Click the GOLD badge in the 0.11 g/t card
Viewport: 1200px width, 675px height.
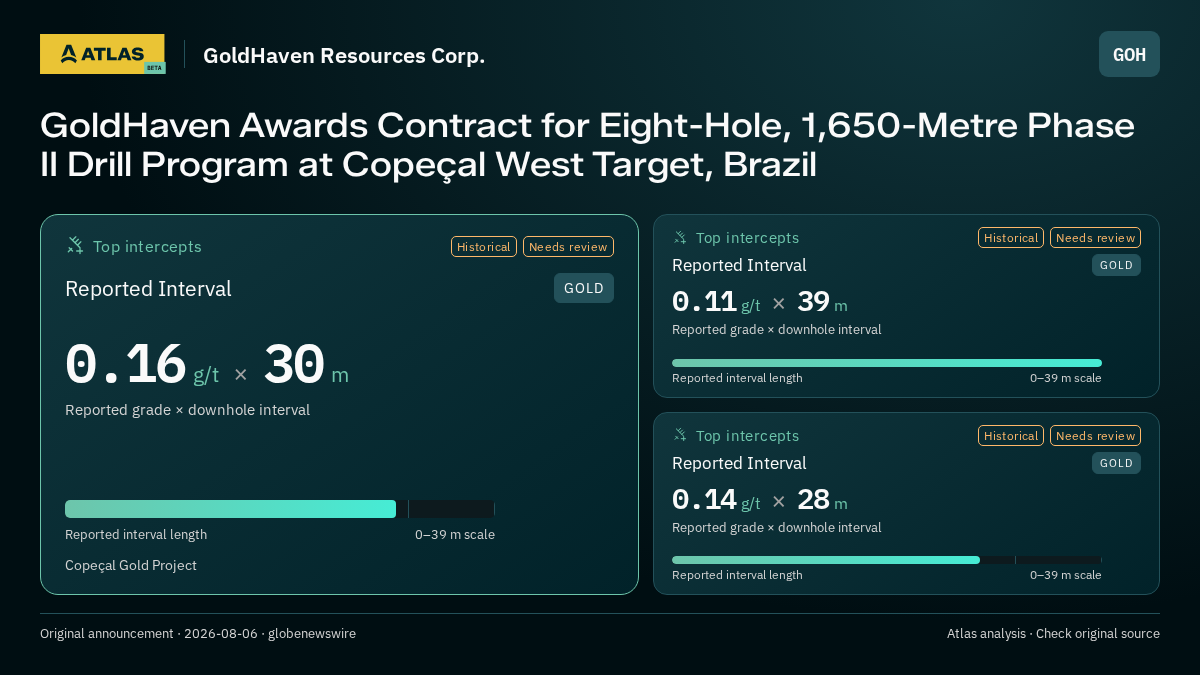tap(1116, 265)
